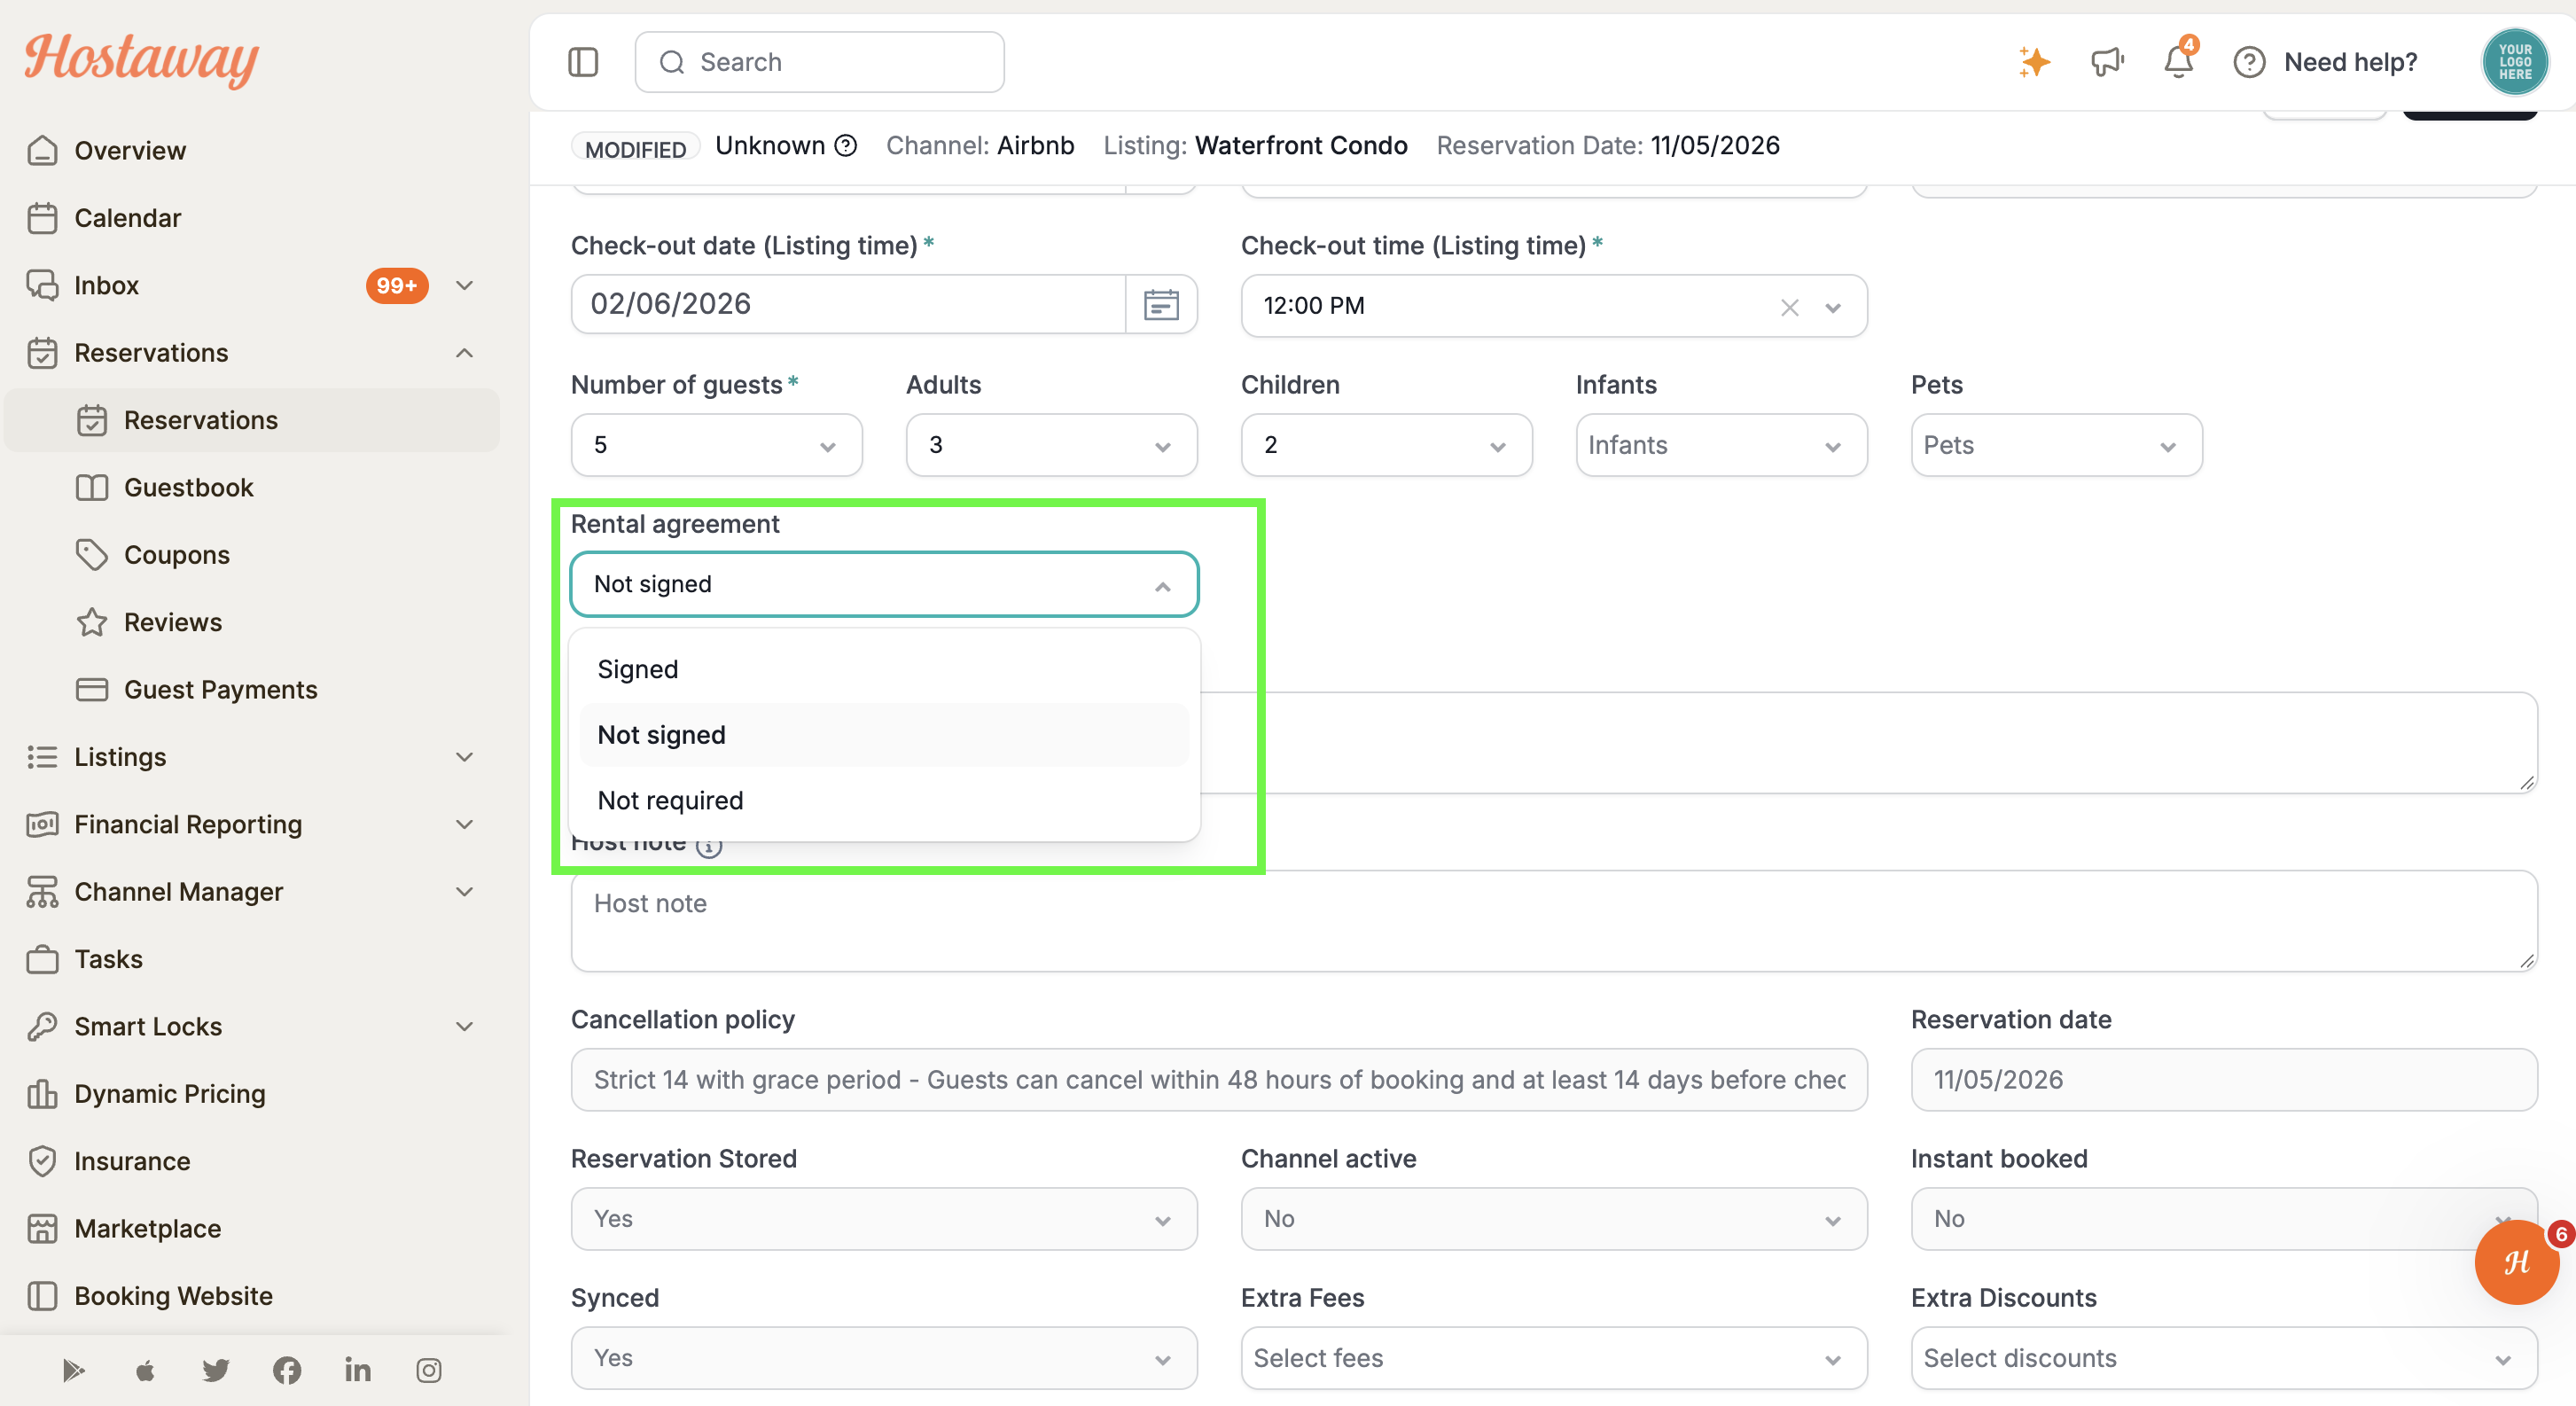This screenshot has height=1406, width=2576.
Task: Click the Host note text area
Action: click(1554, 921)
